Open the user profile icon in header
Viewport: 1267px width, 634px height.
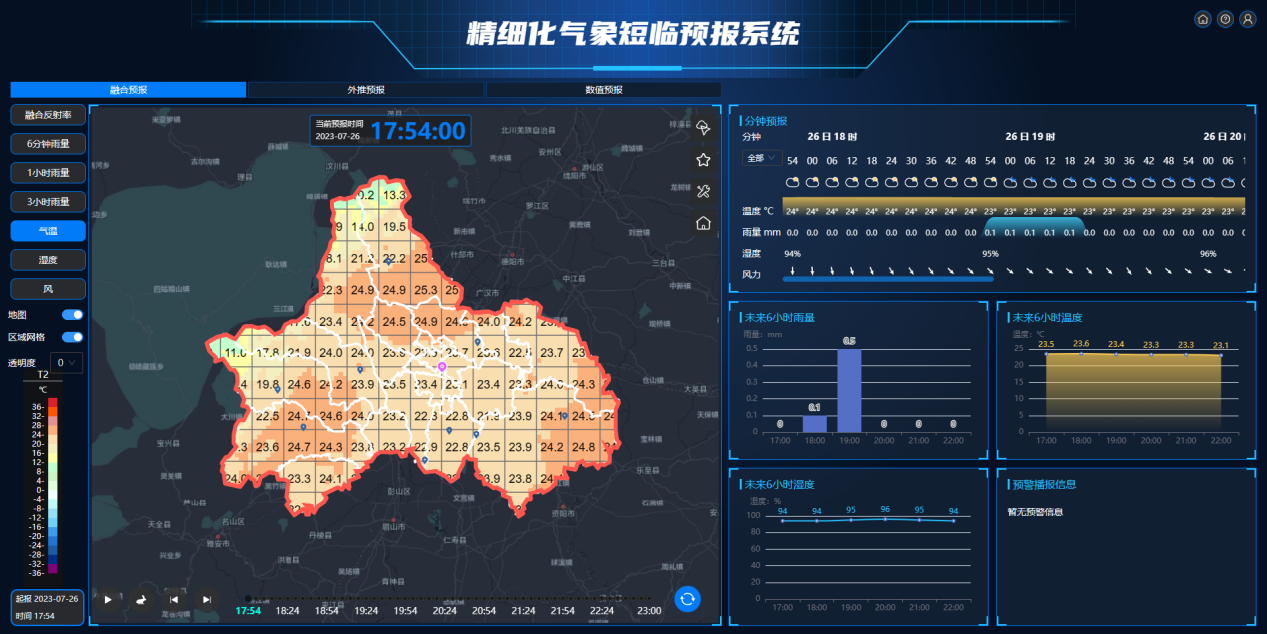1247,19
